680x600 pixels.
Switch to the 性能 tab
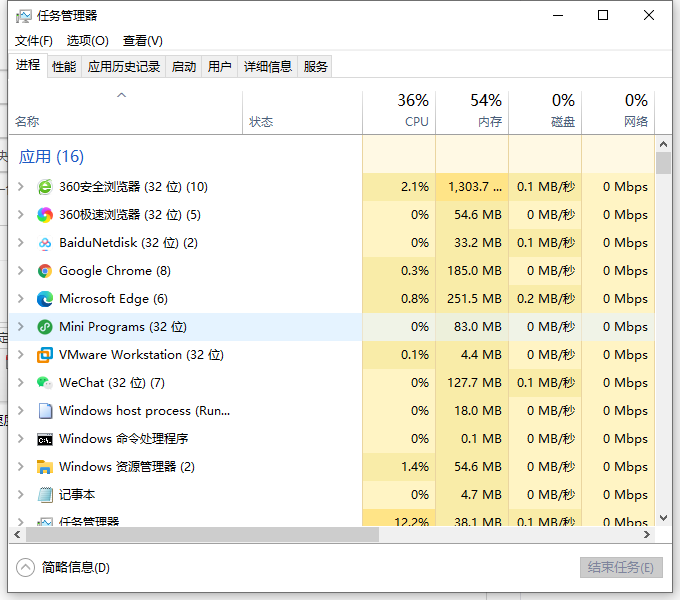64,67
